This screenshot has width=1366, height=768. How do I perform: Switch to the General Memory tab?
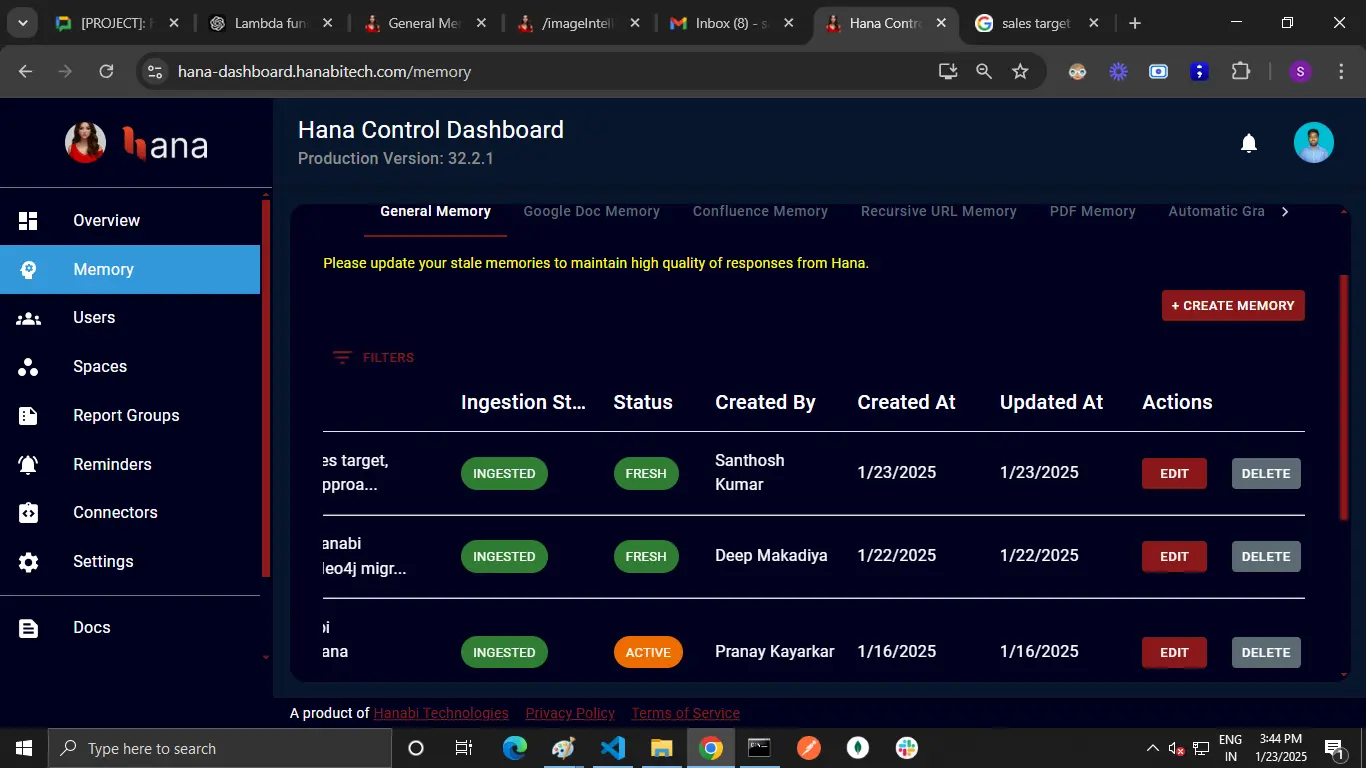(435, 211)
